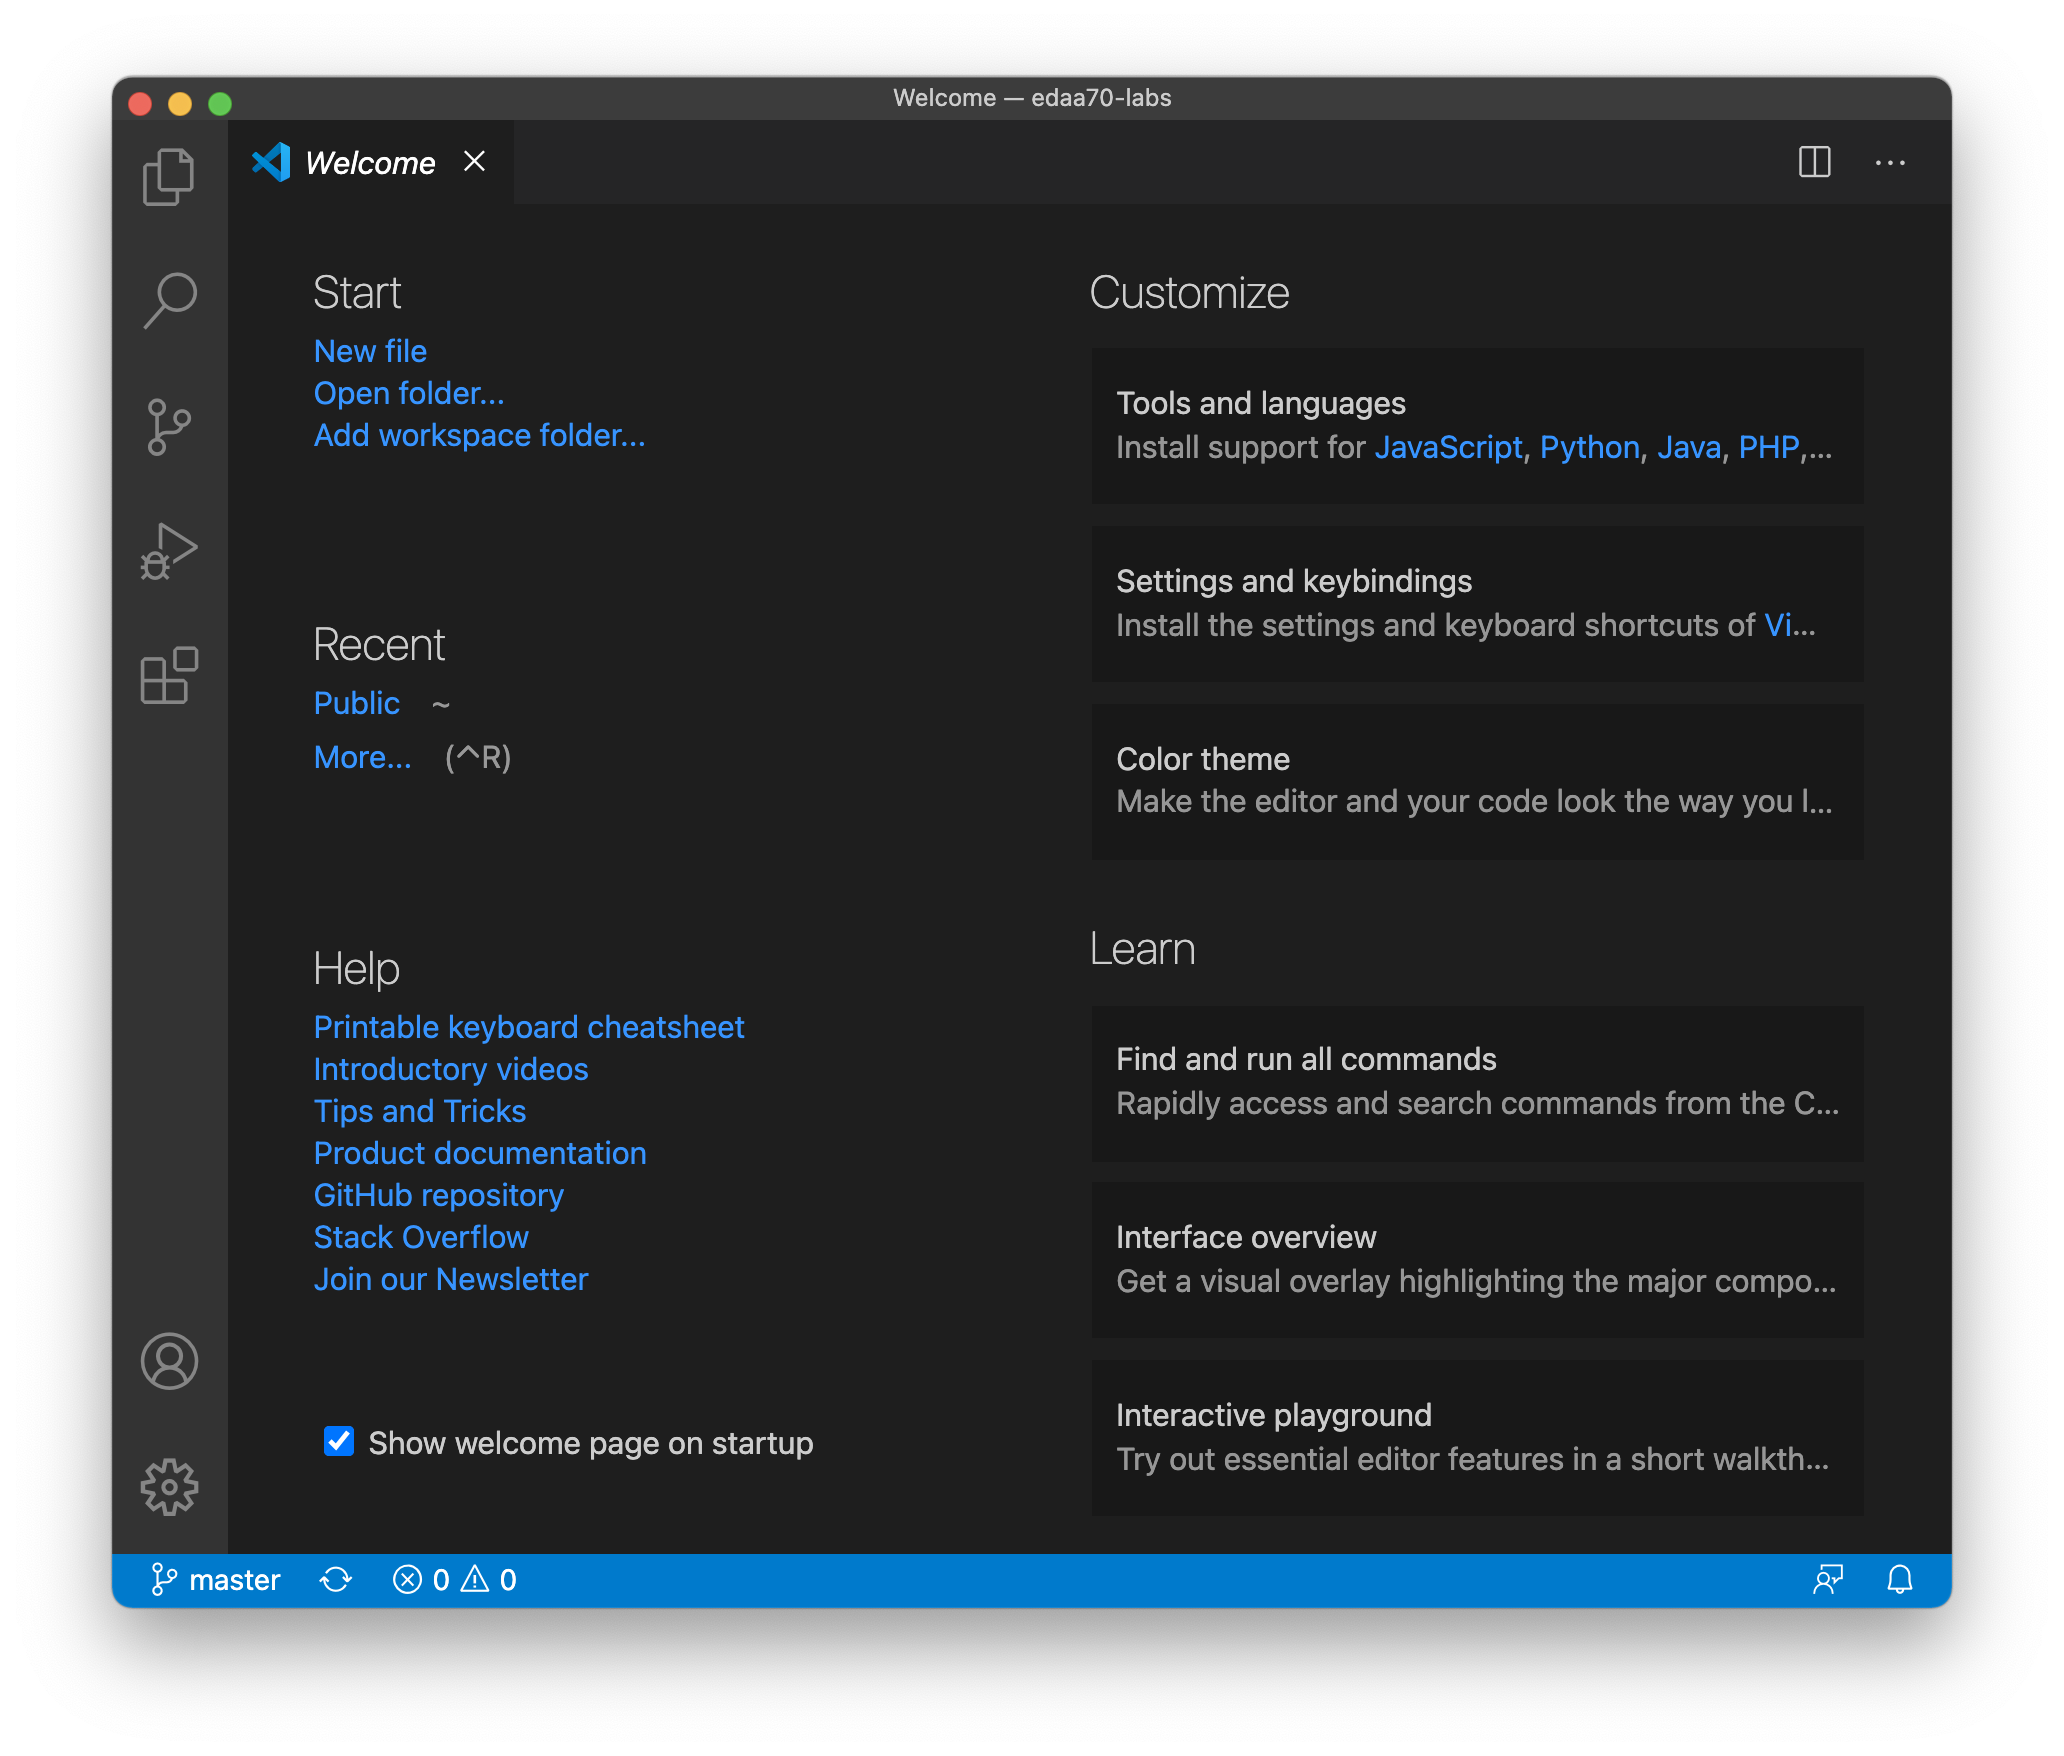Install PHP language support
This screenshot has height=1756, width=2064.
(1768, 447)
